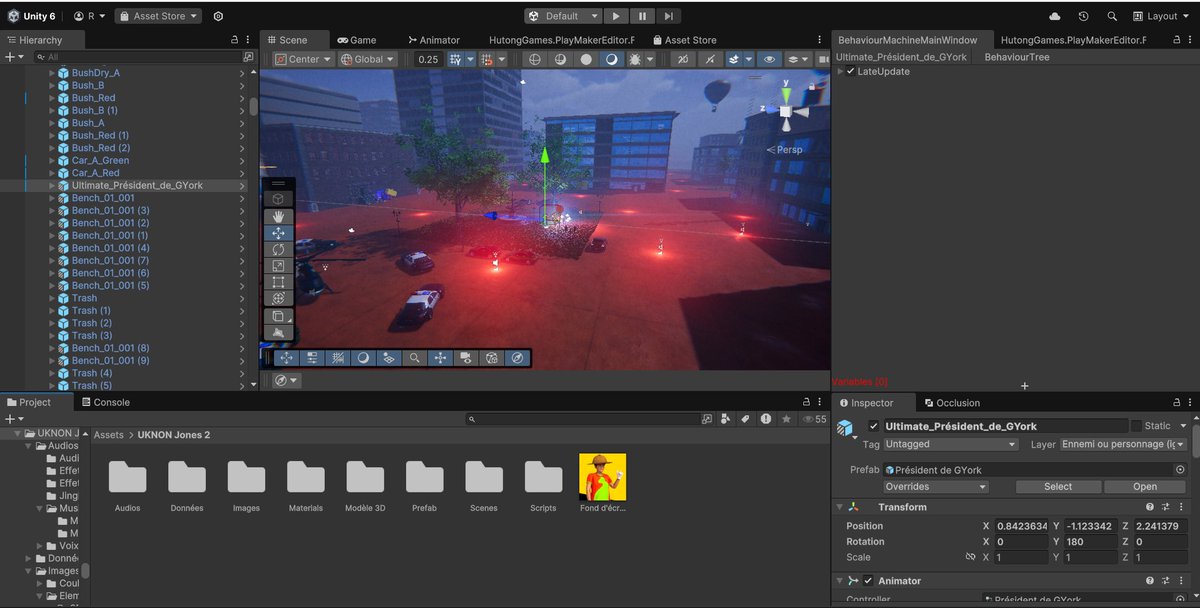Open the Prefab folder
This screenshot has width=1200, height=608.
coord(425,485)
